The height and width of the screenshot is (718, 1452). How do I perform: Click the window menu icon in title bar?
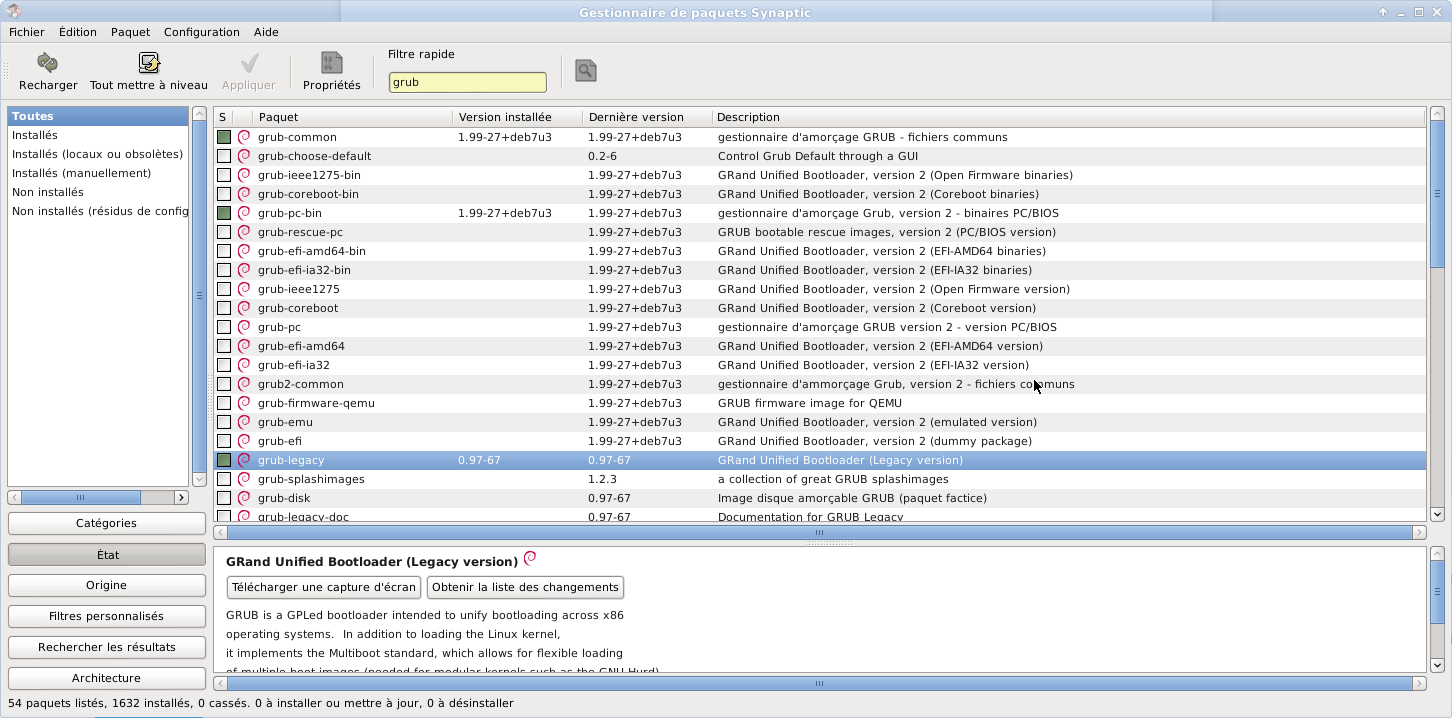pyautogui.click(x=12, y=12)
